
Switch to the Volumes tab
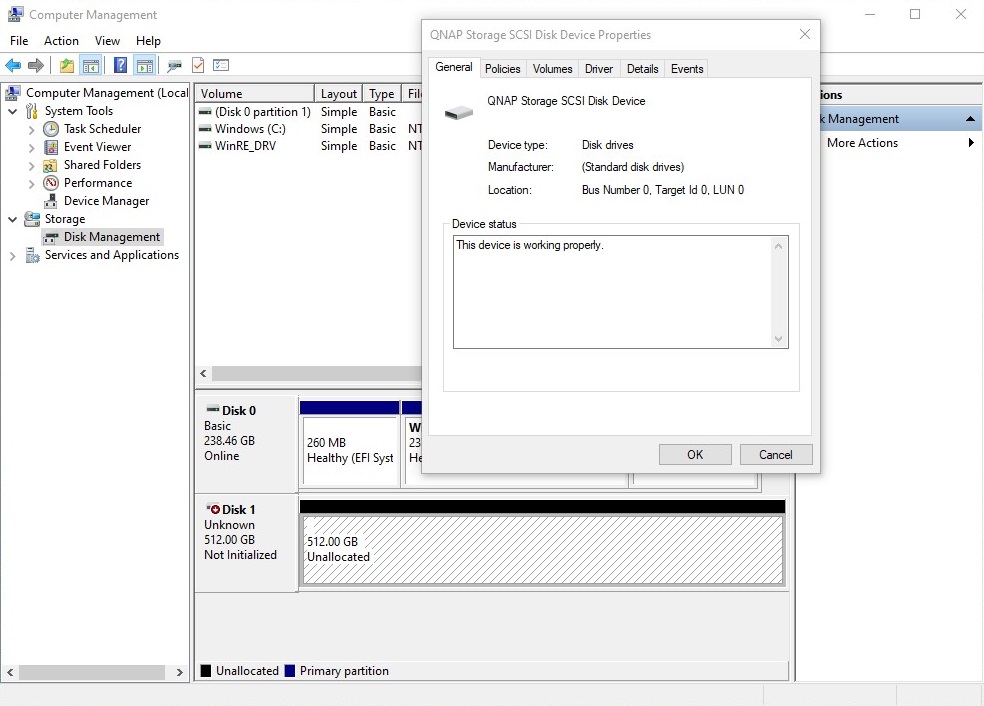pyautogui.click(x=552, y=69)
